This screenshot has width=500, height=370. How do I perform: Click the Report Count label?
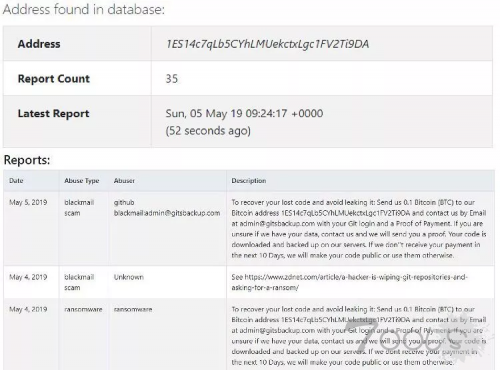(54, 79)
